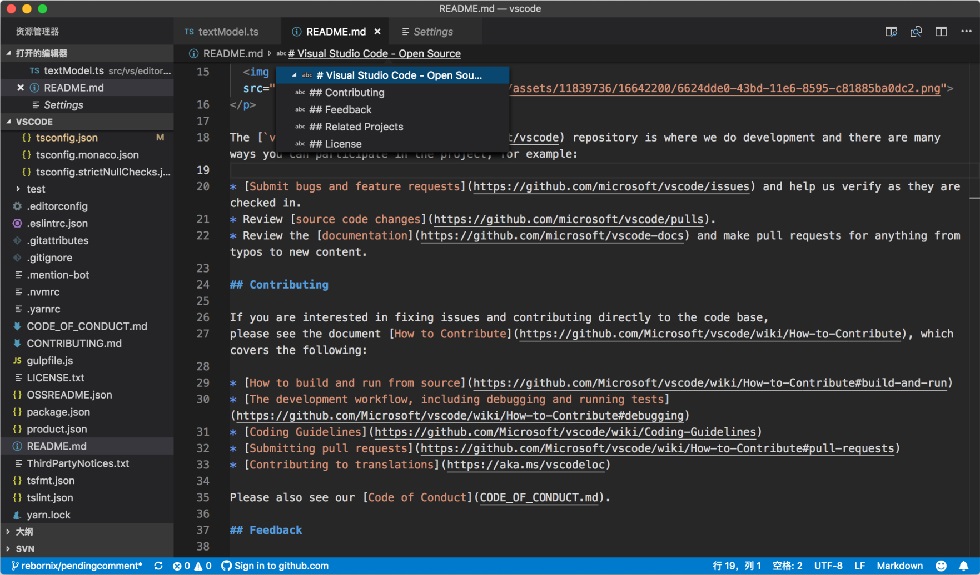The height and width of the screenshot is (575, 980).
Task: Close the README.md tab
Action: 378,31
